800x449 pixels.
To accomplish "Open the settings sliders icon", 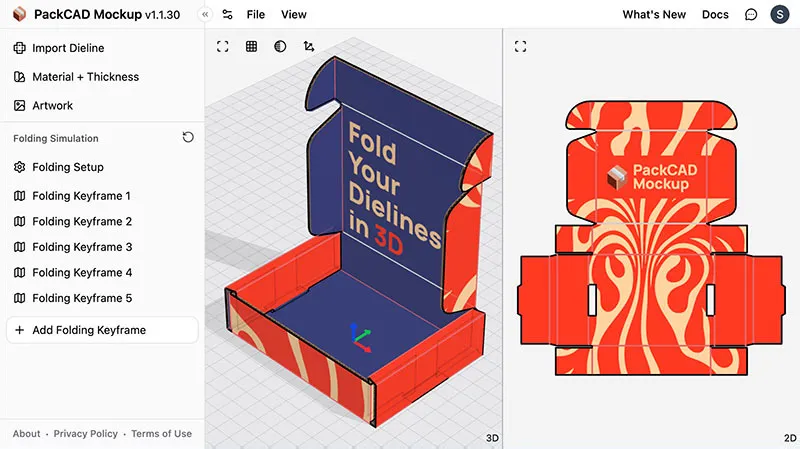I will 228,15.
